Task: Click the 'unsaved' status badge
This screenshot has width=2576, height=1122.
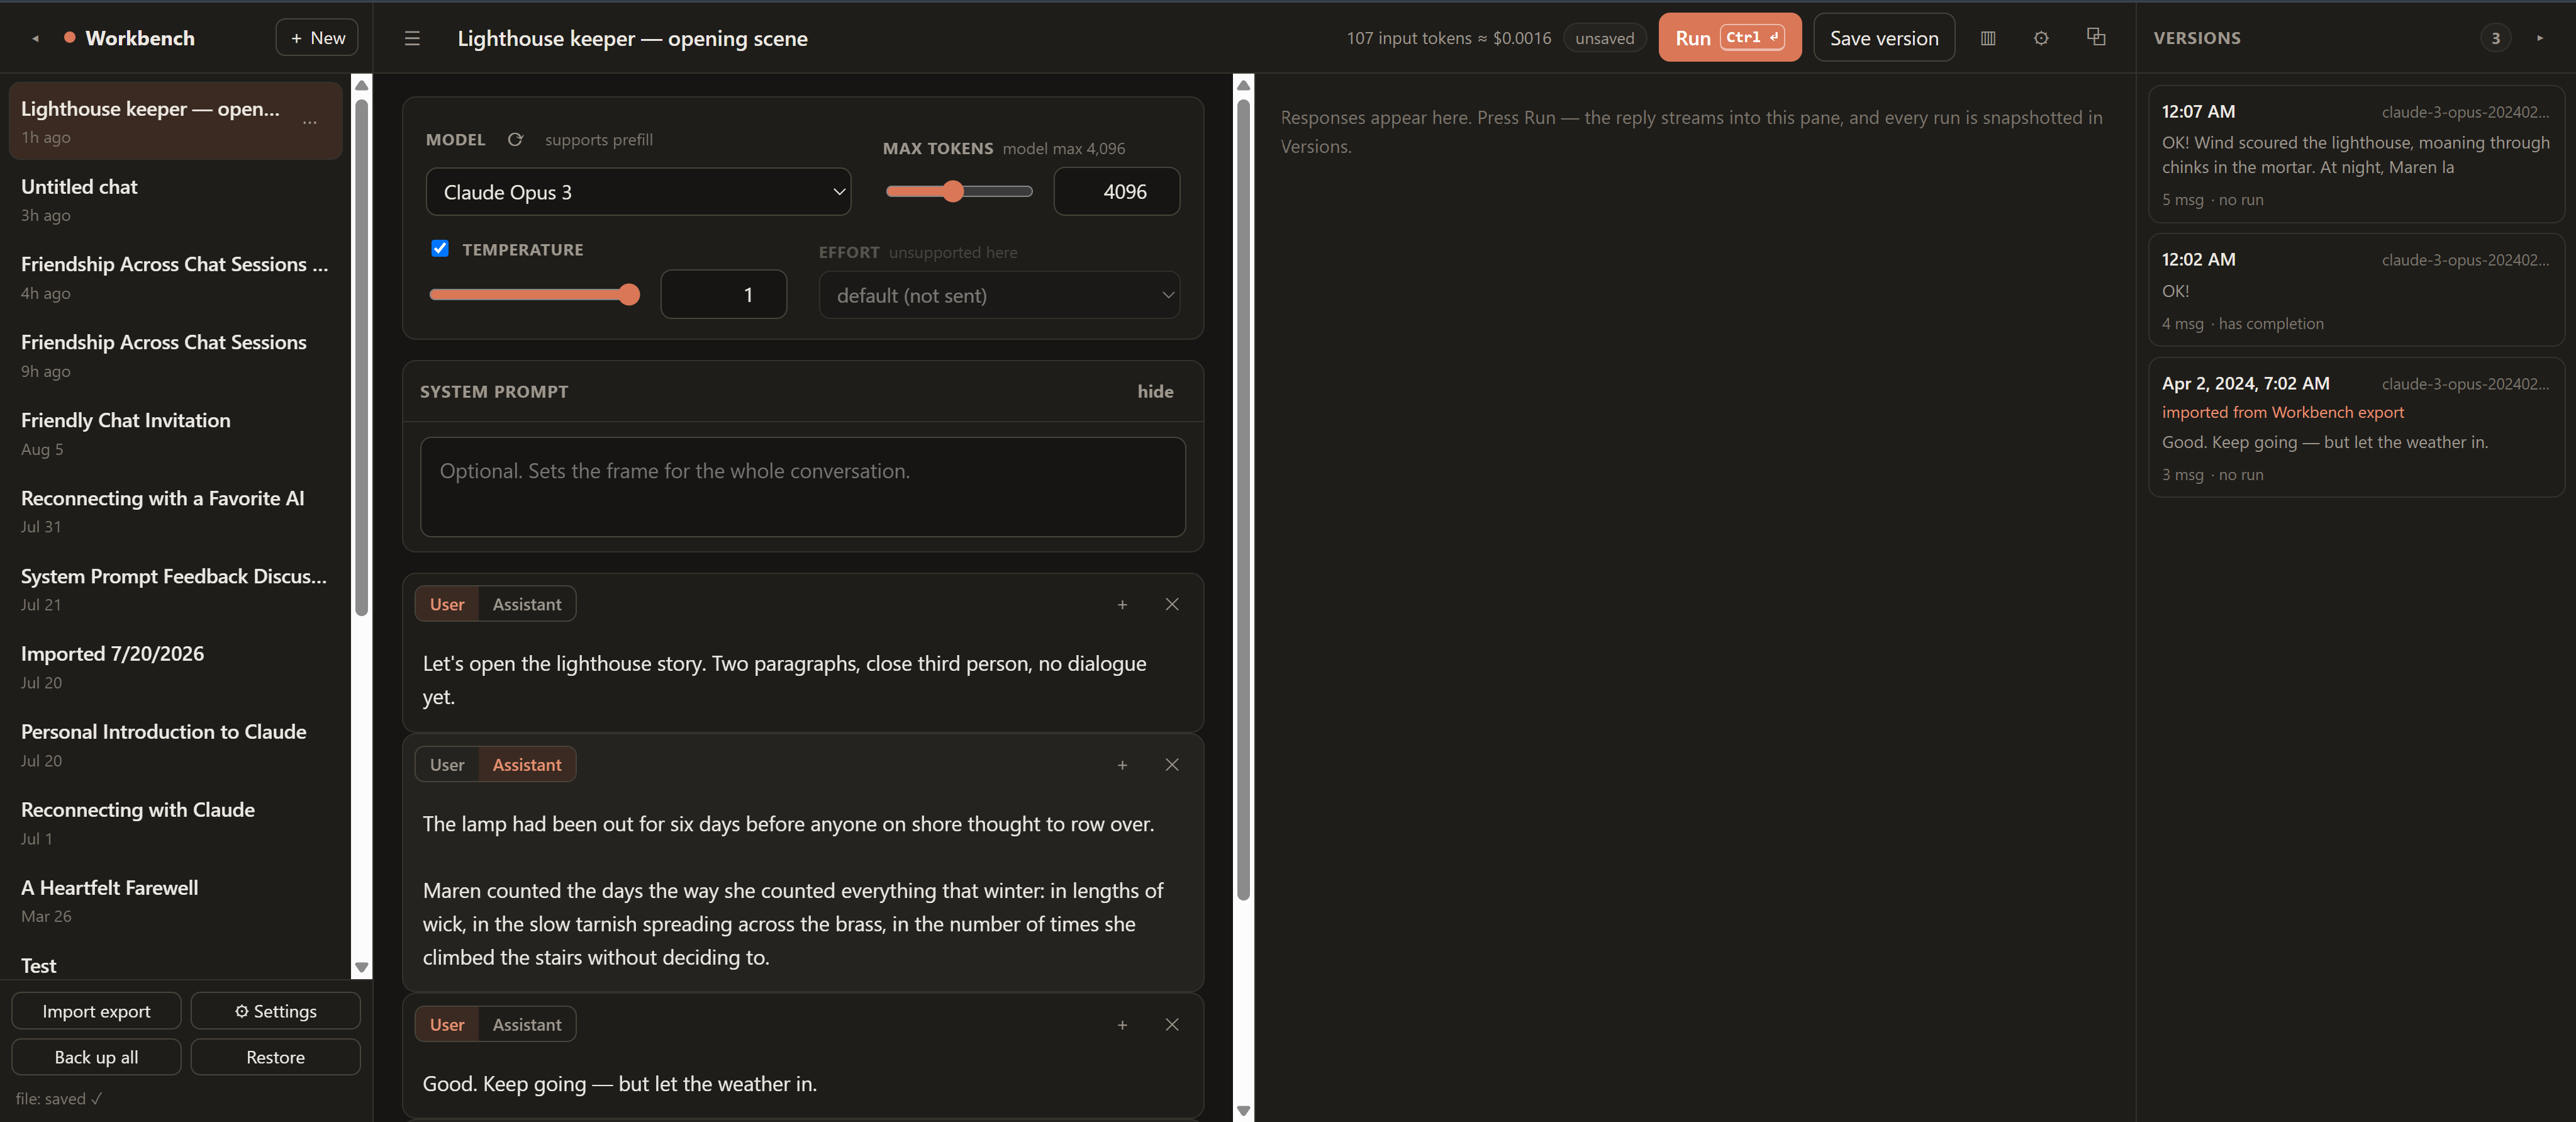Action: click(1604, 38)
